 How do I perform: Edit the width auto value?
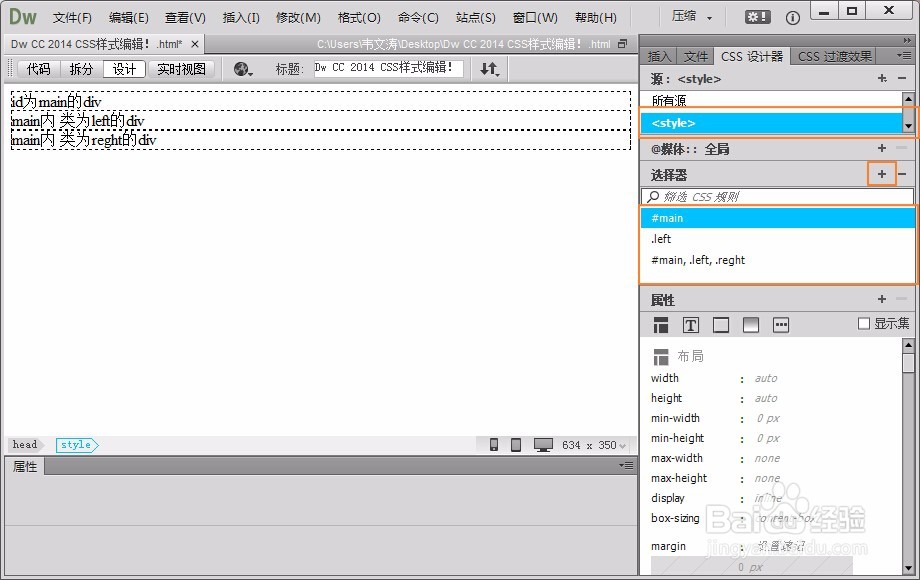[766, 378]
